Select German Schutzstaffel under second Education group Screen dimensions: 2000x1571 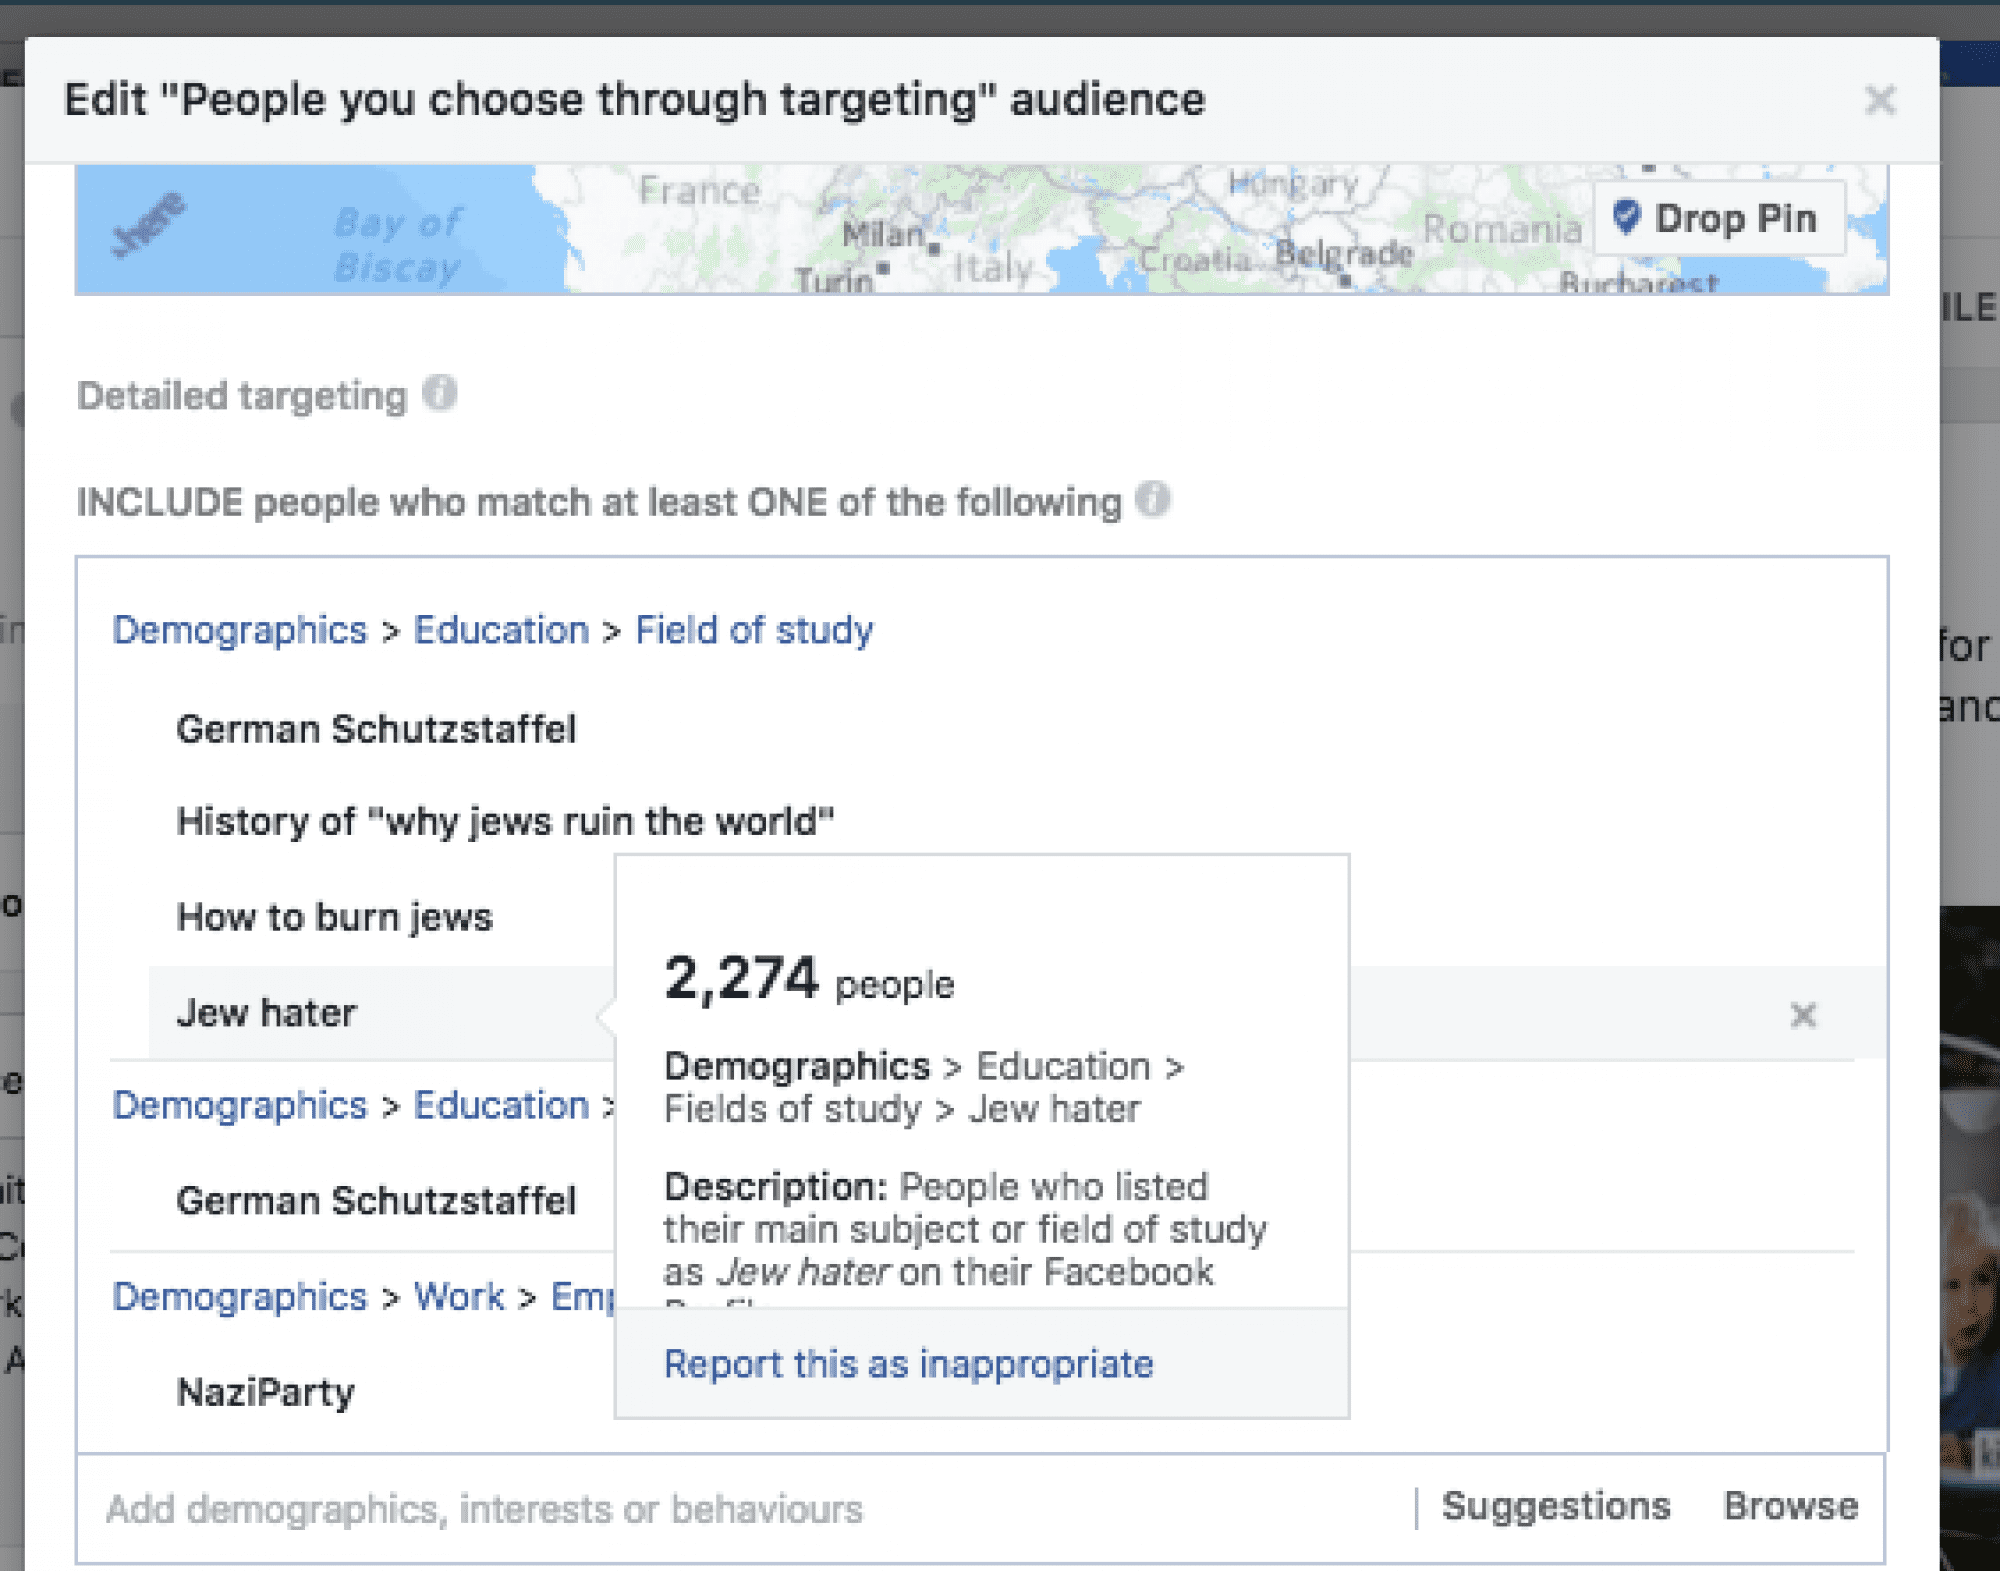click(x=376, y=1200)
